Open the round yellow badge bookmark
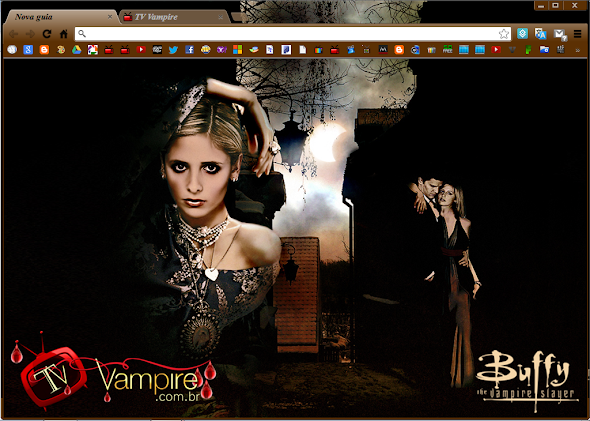590x421 pixels. pos(205,50)
